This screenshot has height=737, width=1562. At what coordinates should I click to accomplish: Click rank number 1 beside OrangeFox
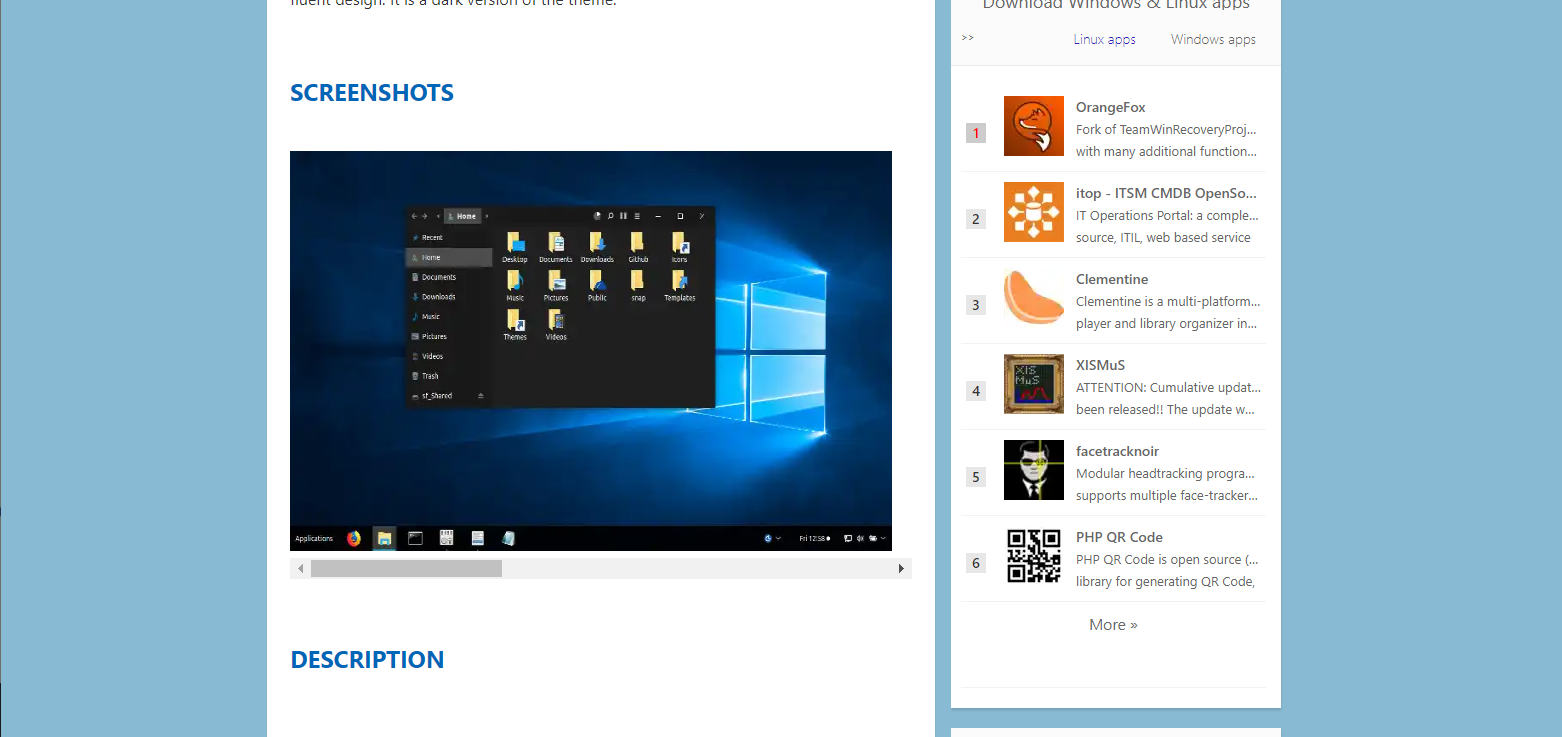(976, 133)
